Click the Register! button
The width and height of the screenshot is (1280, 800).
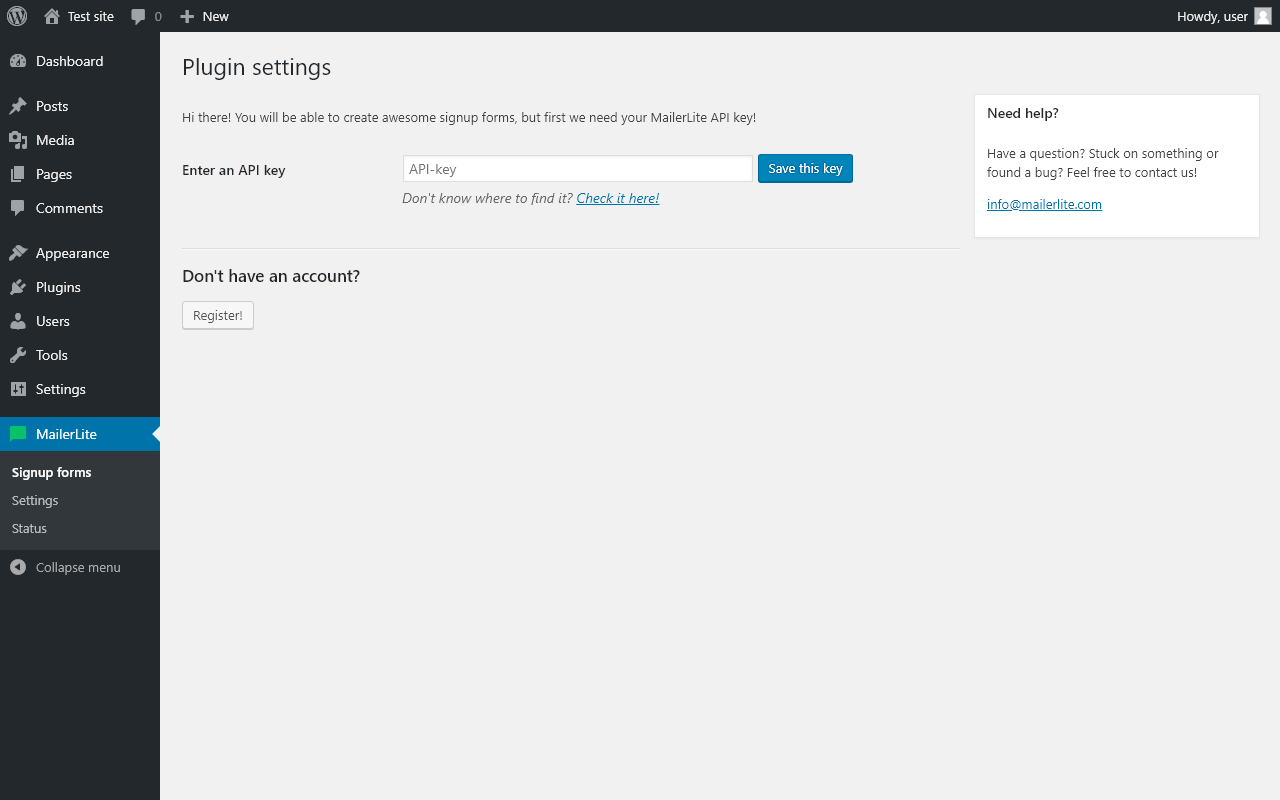point(218,315)
